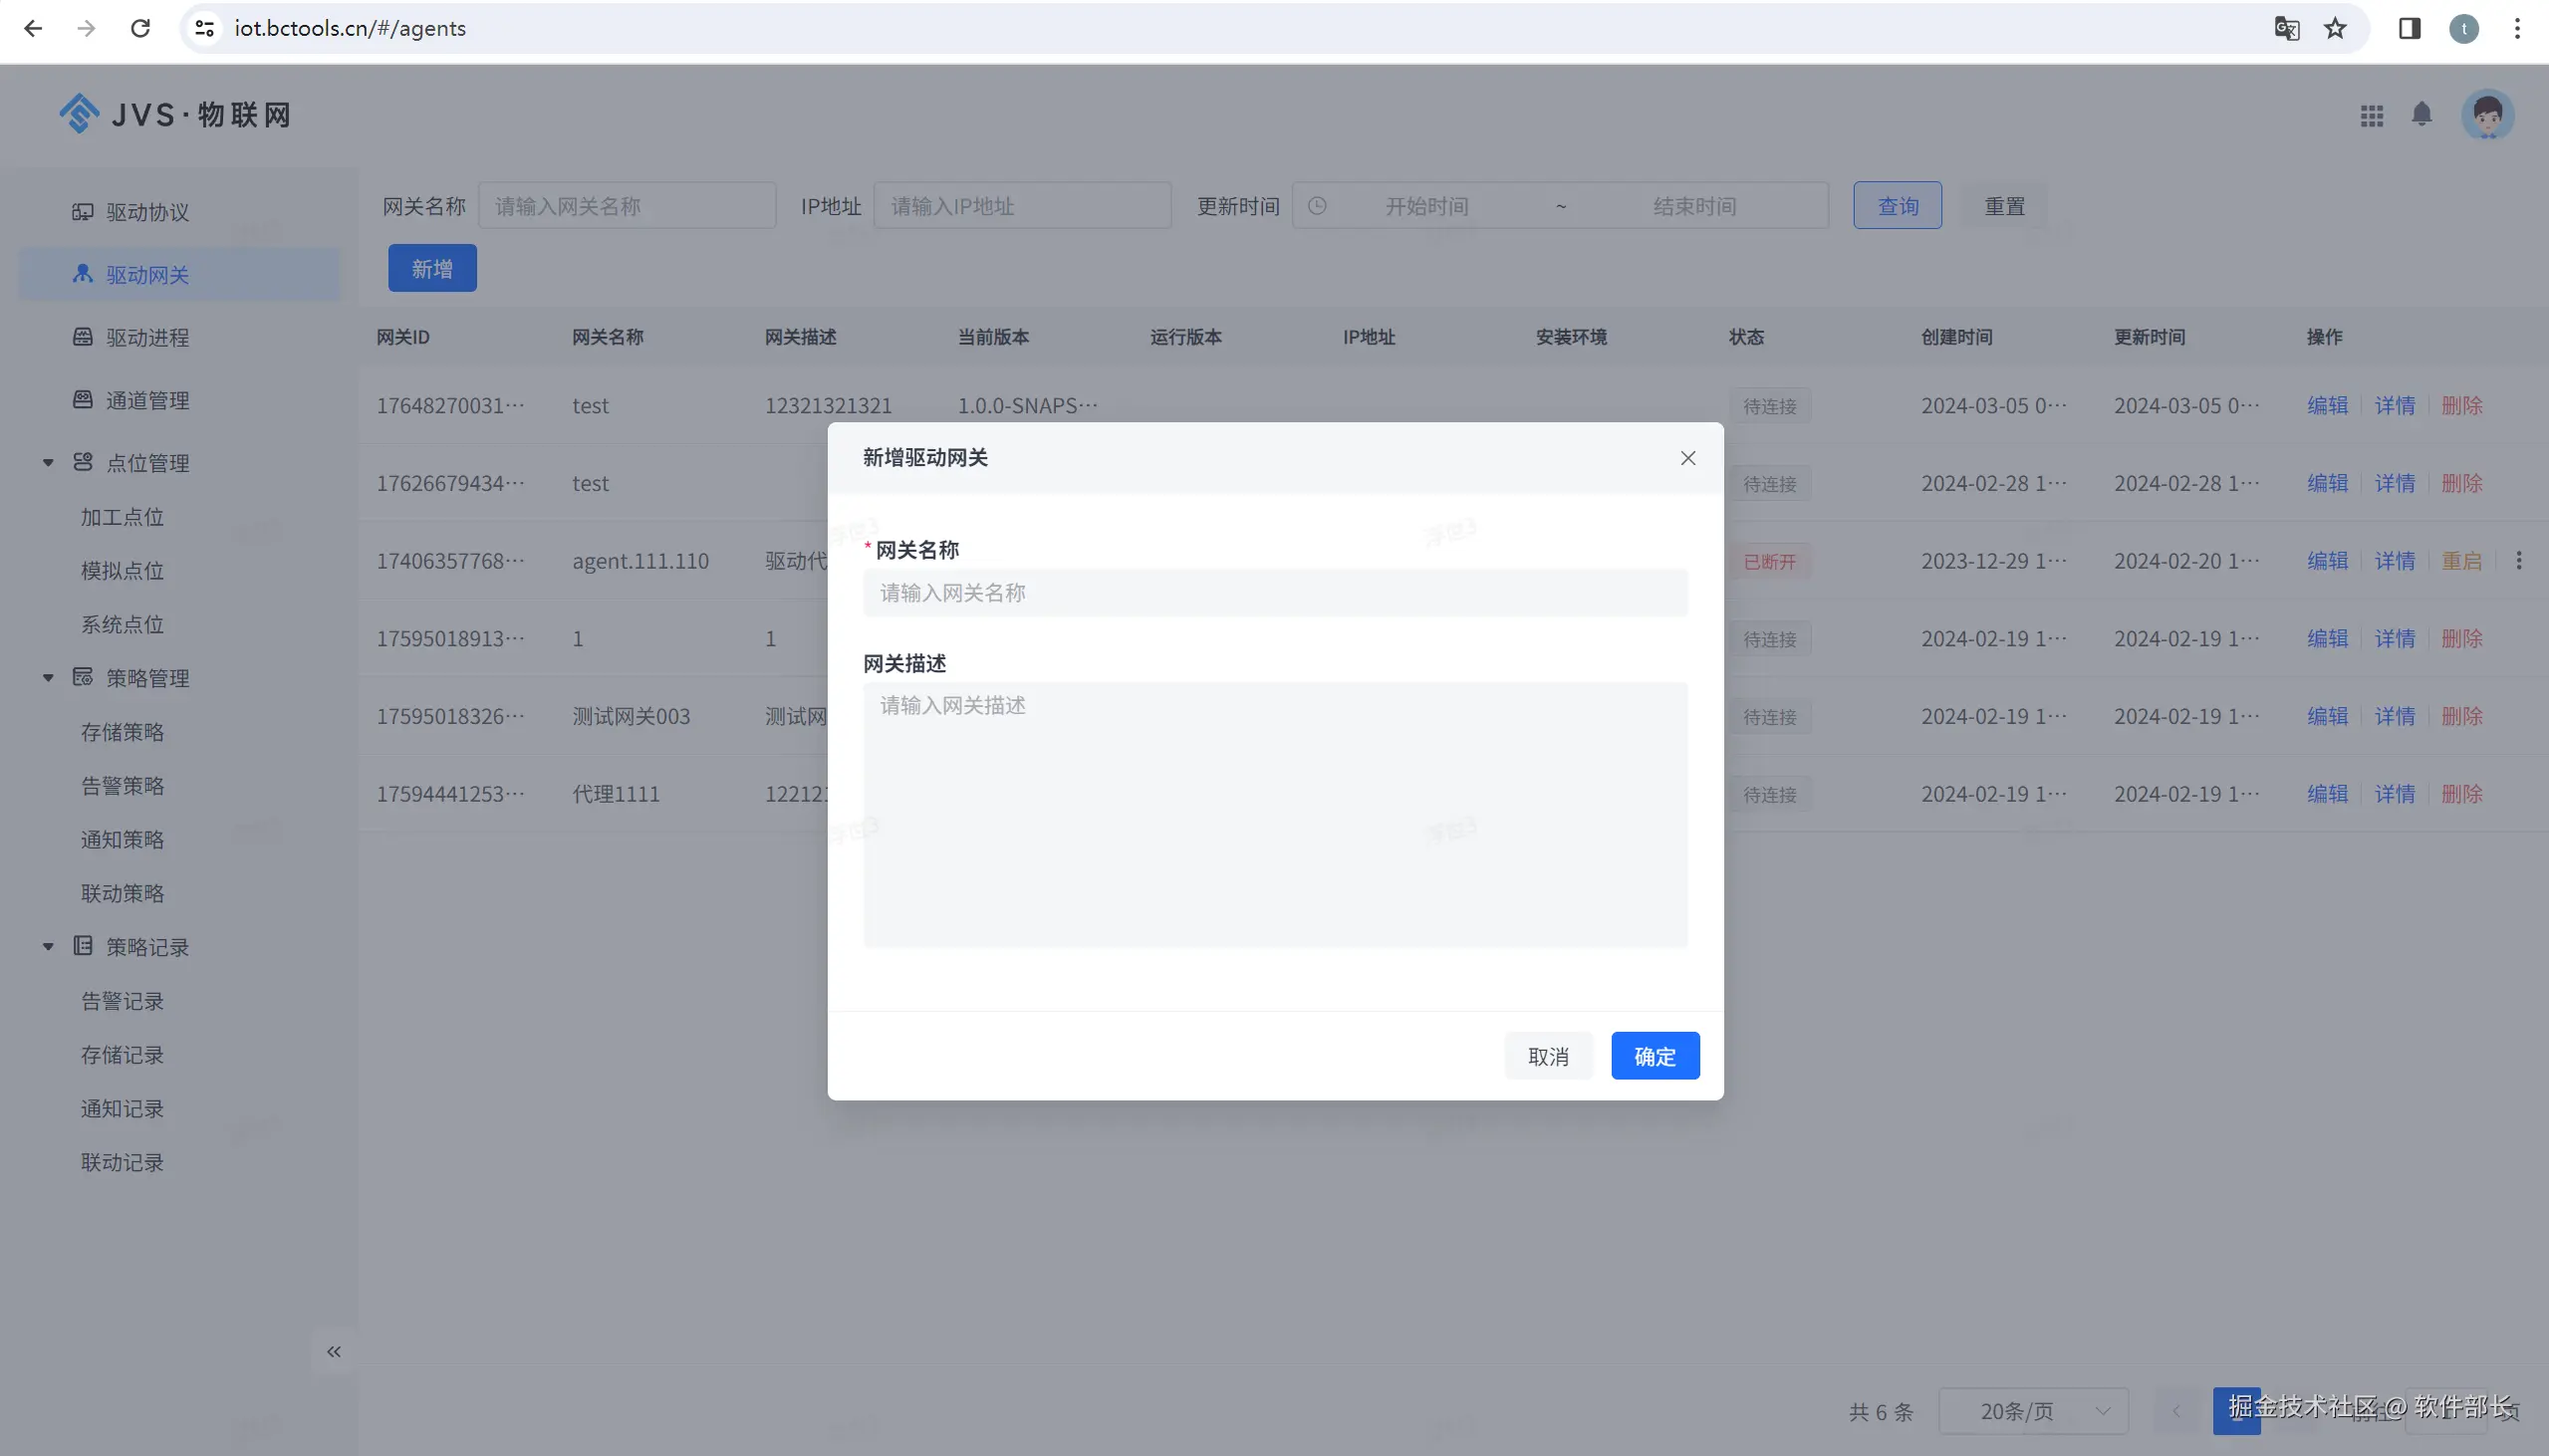This screenshot has height=1456, width=2549.
Task: Reload the page with refresh icon
Action: [140, 28]
